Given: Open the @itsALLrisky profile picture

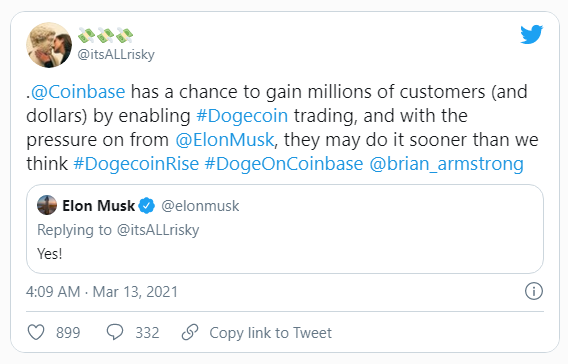Looking at the screenshot, I should coord(49,45).
